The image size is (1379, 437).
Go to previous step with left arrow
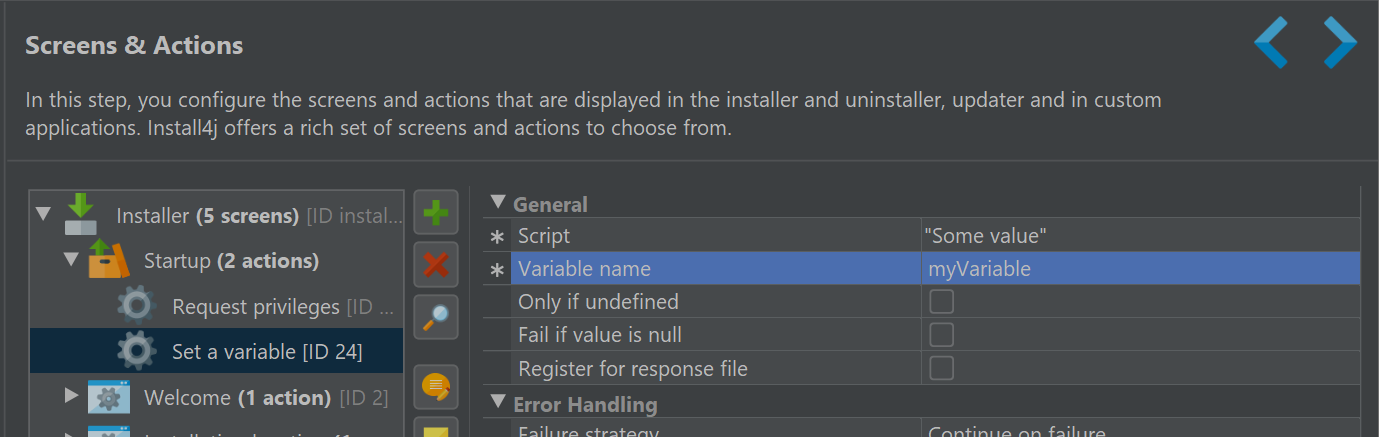click(x=1272, y=42)
